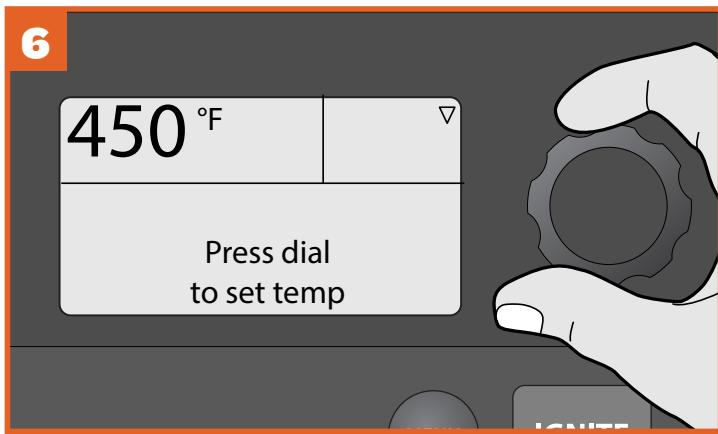The width and height of the screenshot is (718, 434).
Task: Click the °F unit symbol
Action: [x=210, y=119]
